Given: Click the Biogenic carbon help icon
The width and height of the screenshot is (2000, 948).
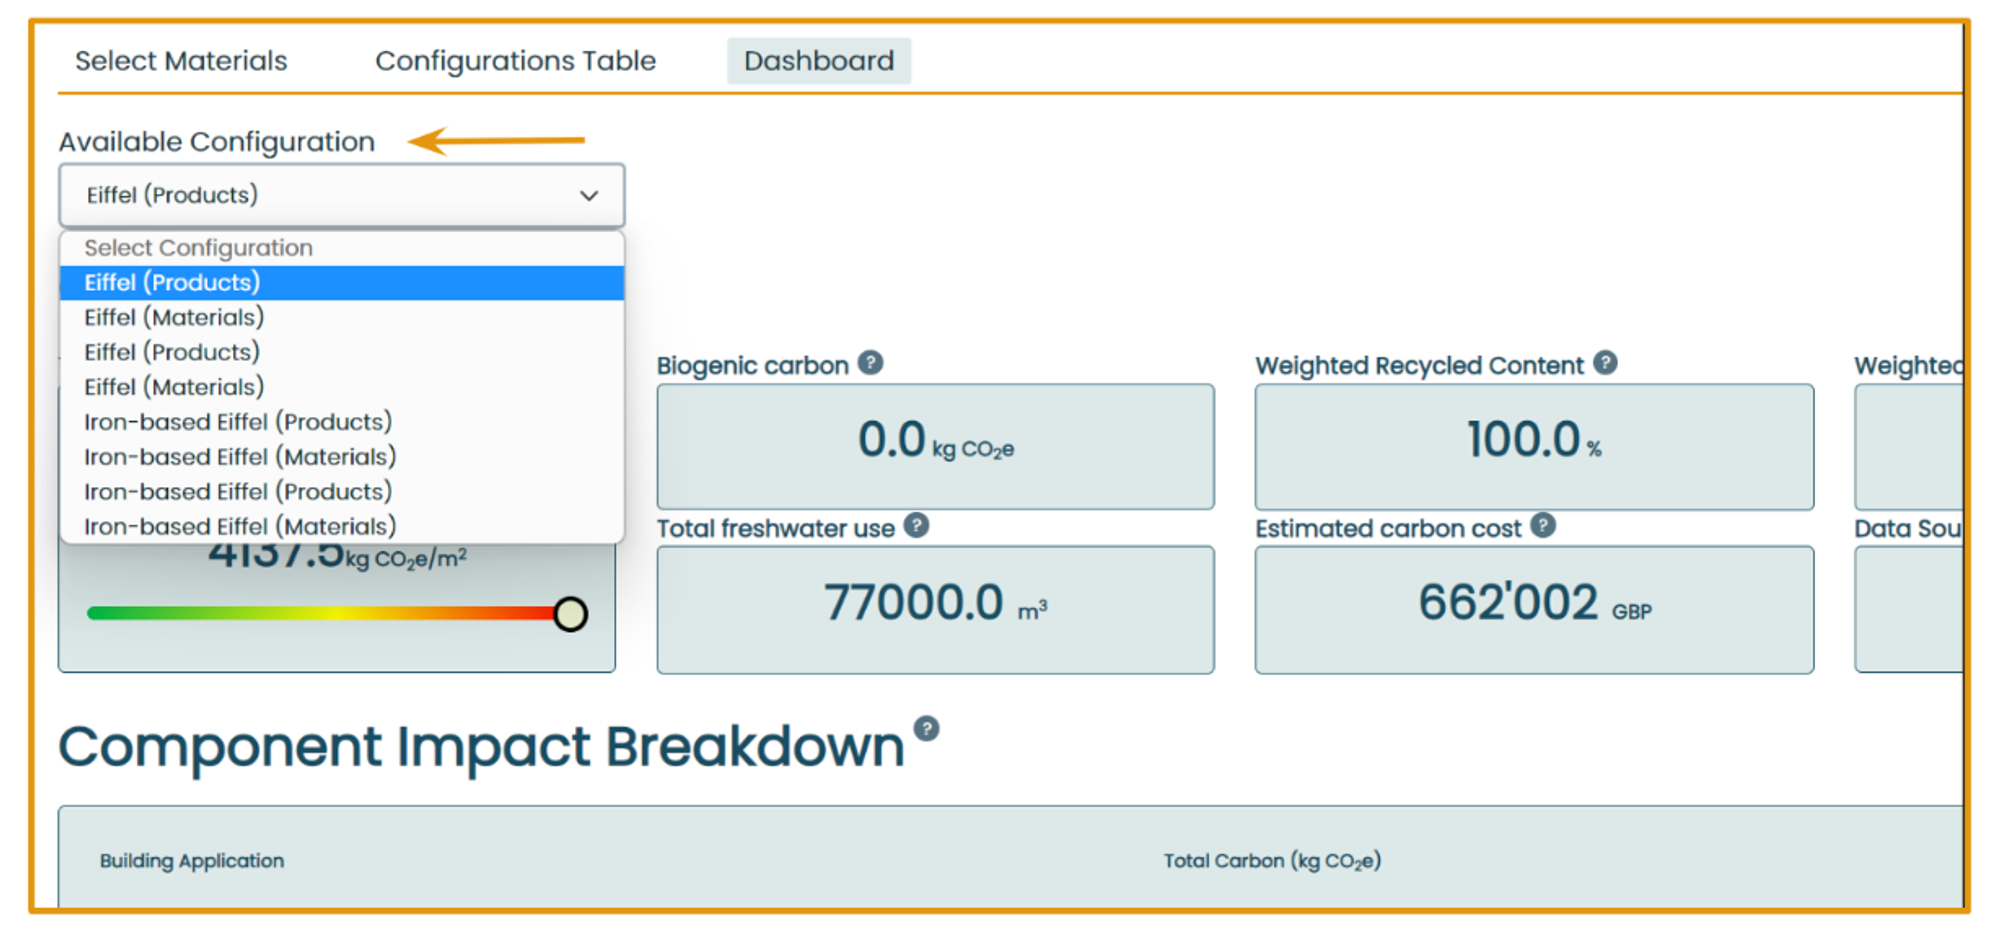Looking at the screenshot, I should (x=870, y=363).
